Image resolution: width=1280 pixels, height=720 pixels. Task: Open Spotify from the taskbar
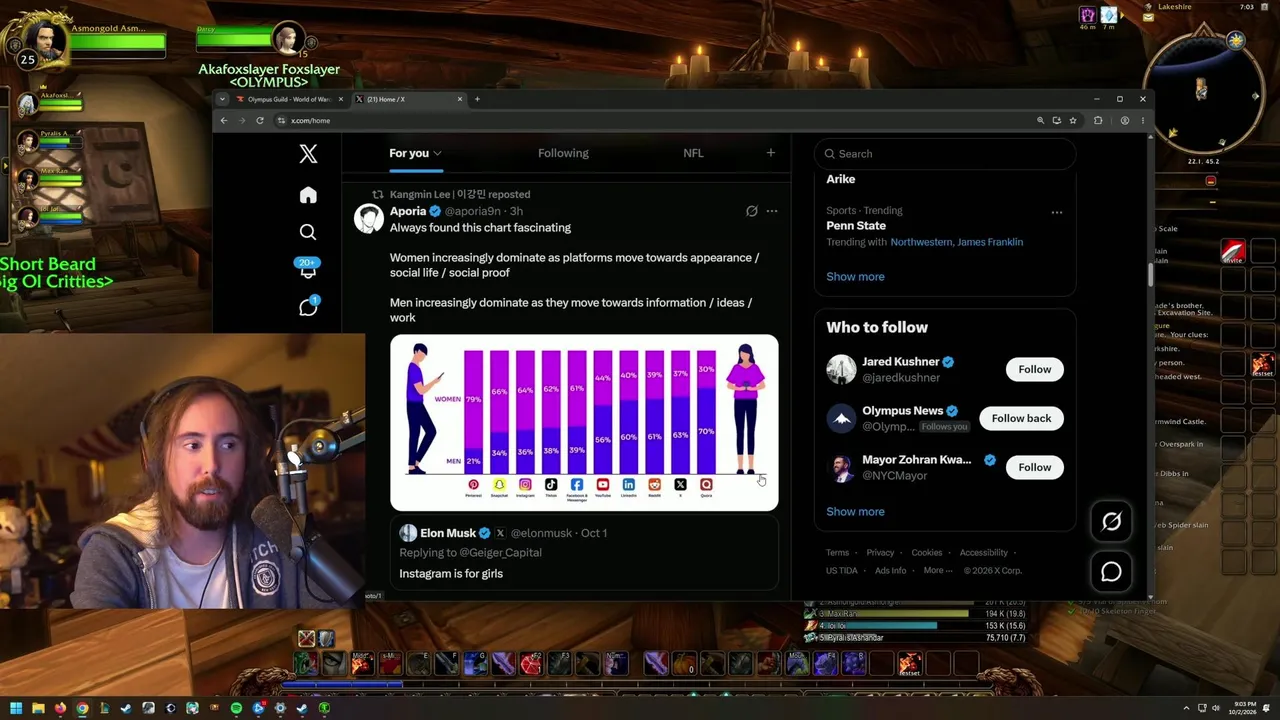pyautogui.click(x=236, y=708)
